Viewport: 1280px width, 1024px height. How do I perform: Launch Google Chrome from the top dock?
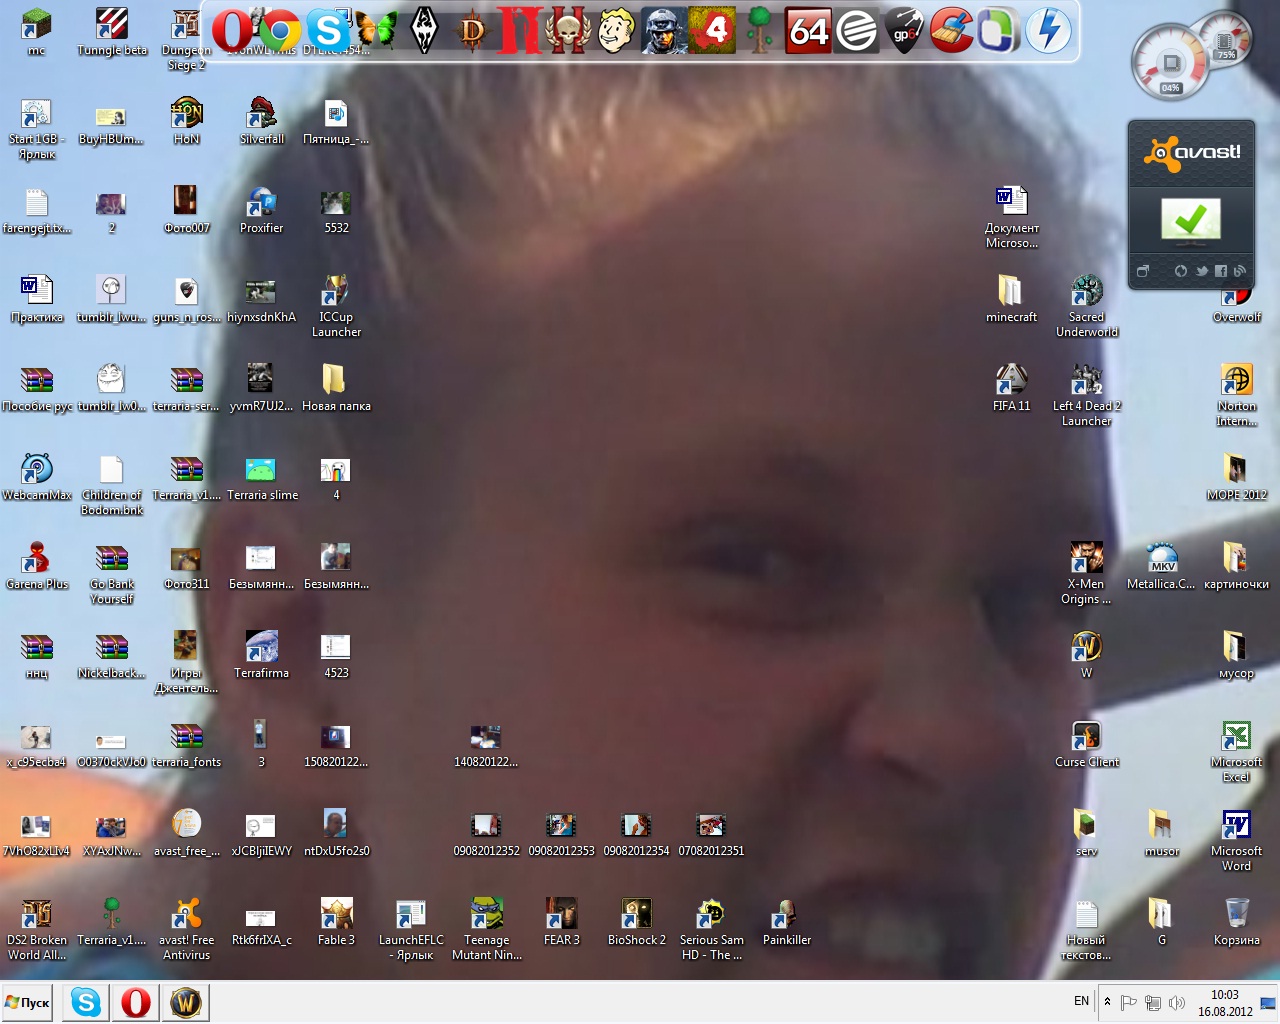tap(280, 31)
